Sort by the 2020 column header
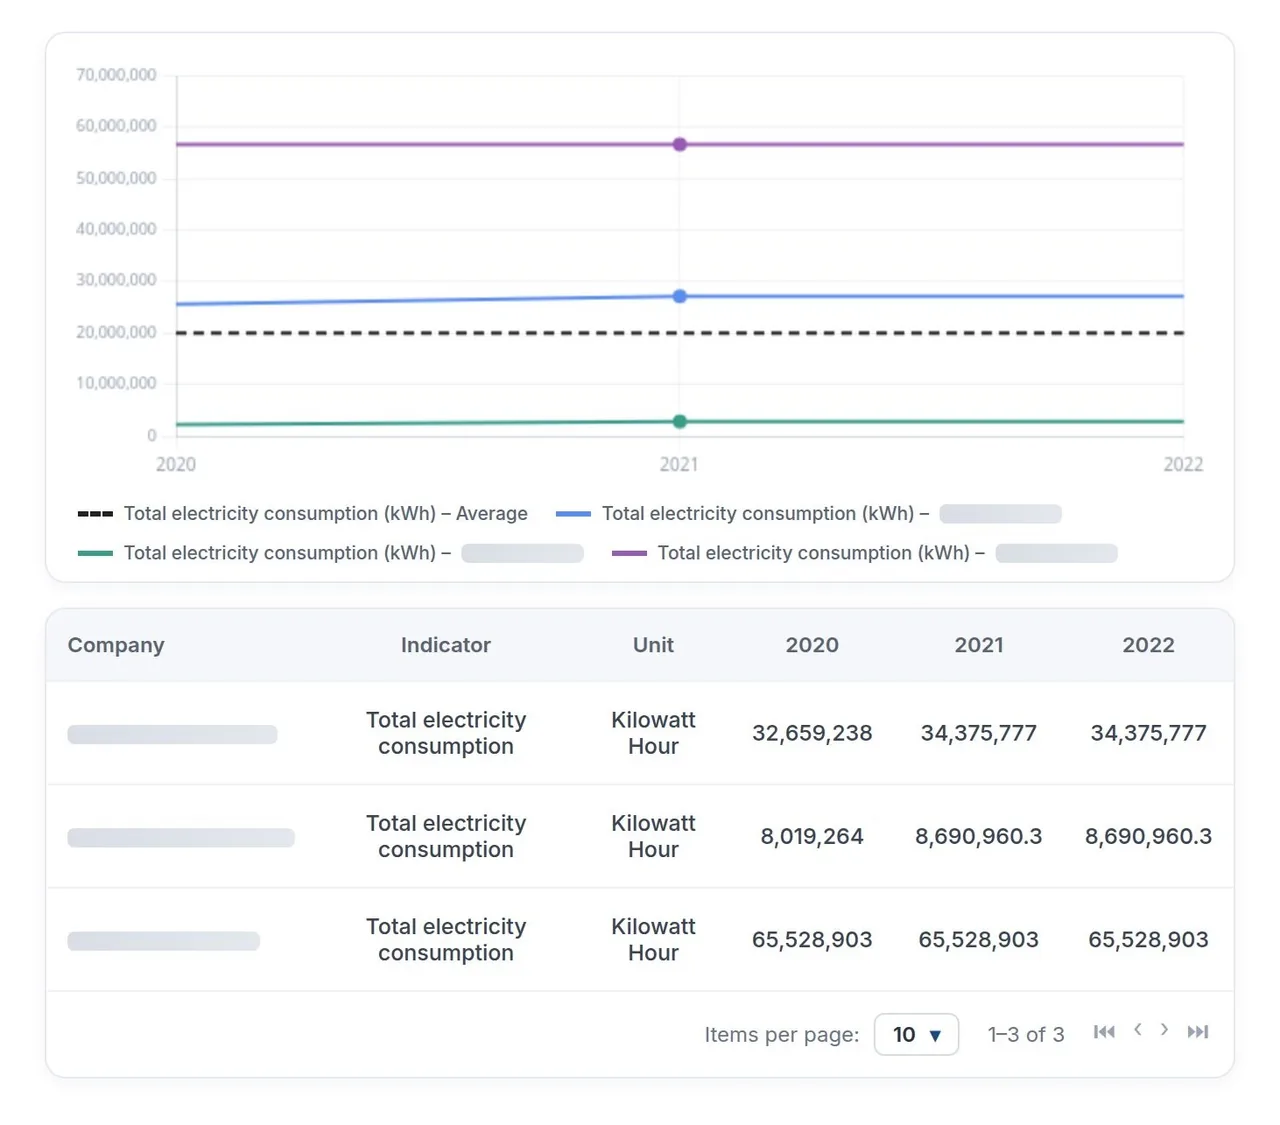The image size is (1280, 1125). [x=812, y=646]
